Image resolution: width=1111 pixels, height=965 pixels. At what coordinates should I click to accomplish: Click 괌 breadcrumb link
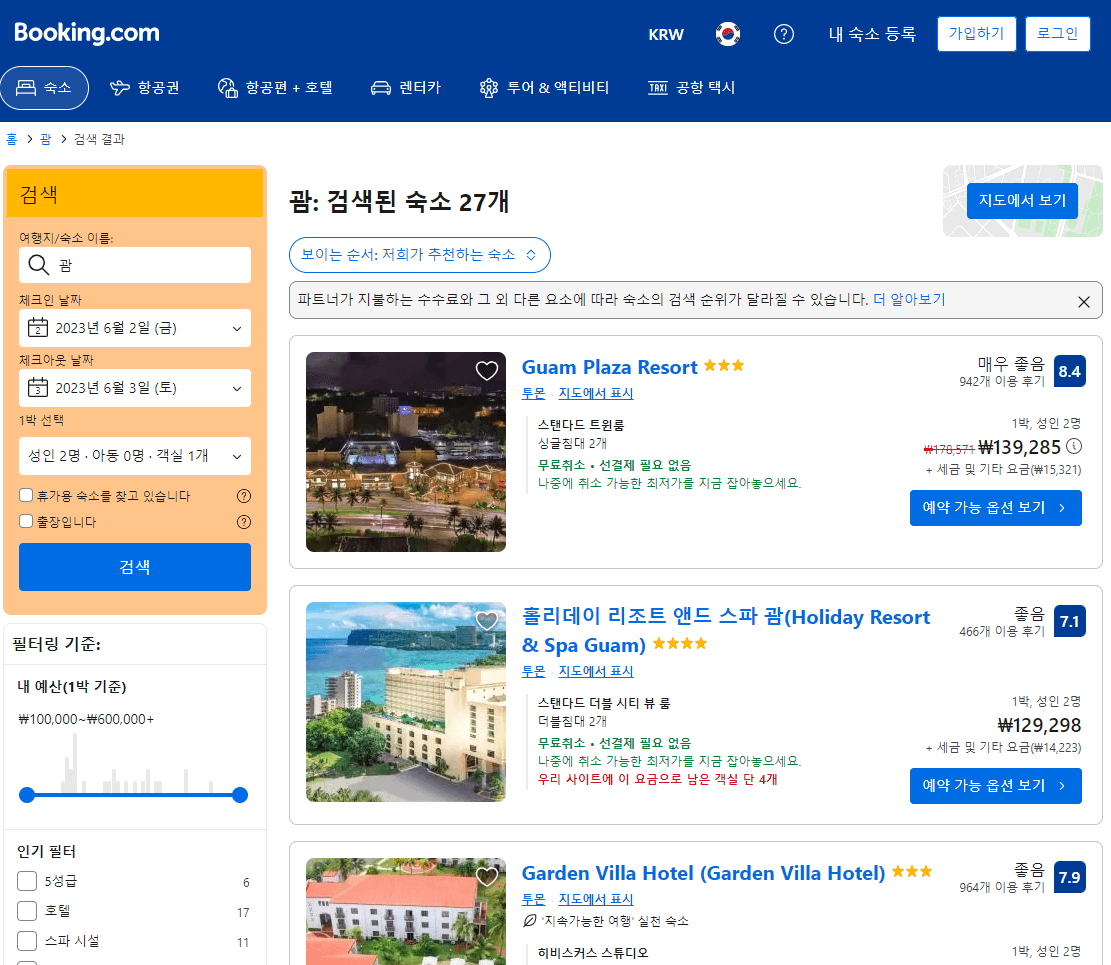coord(45,139)
